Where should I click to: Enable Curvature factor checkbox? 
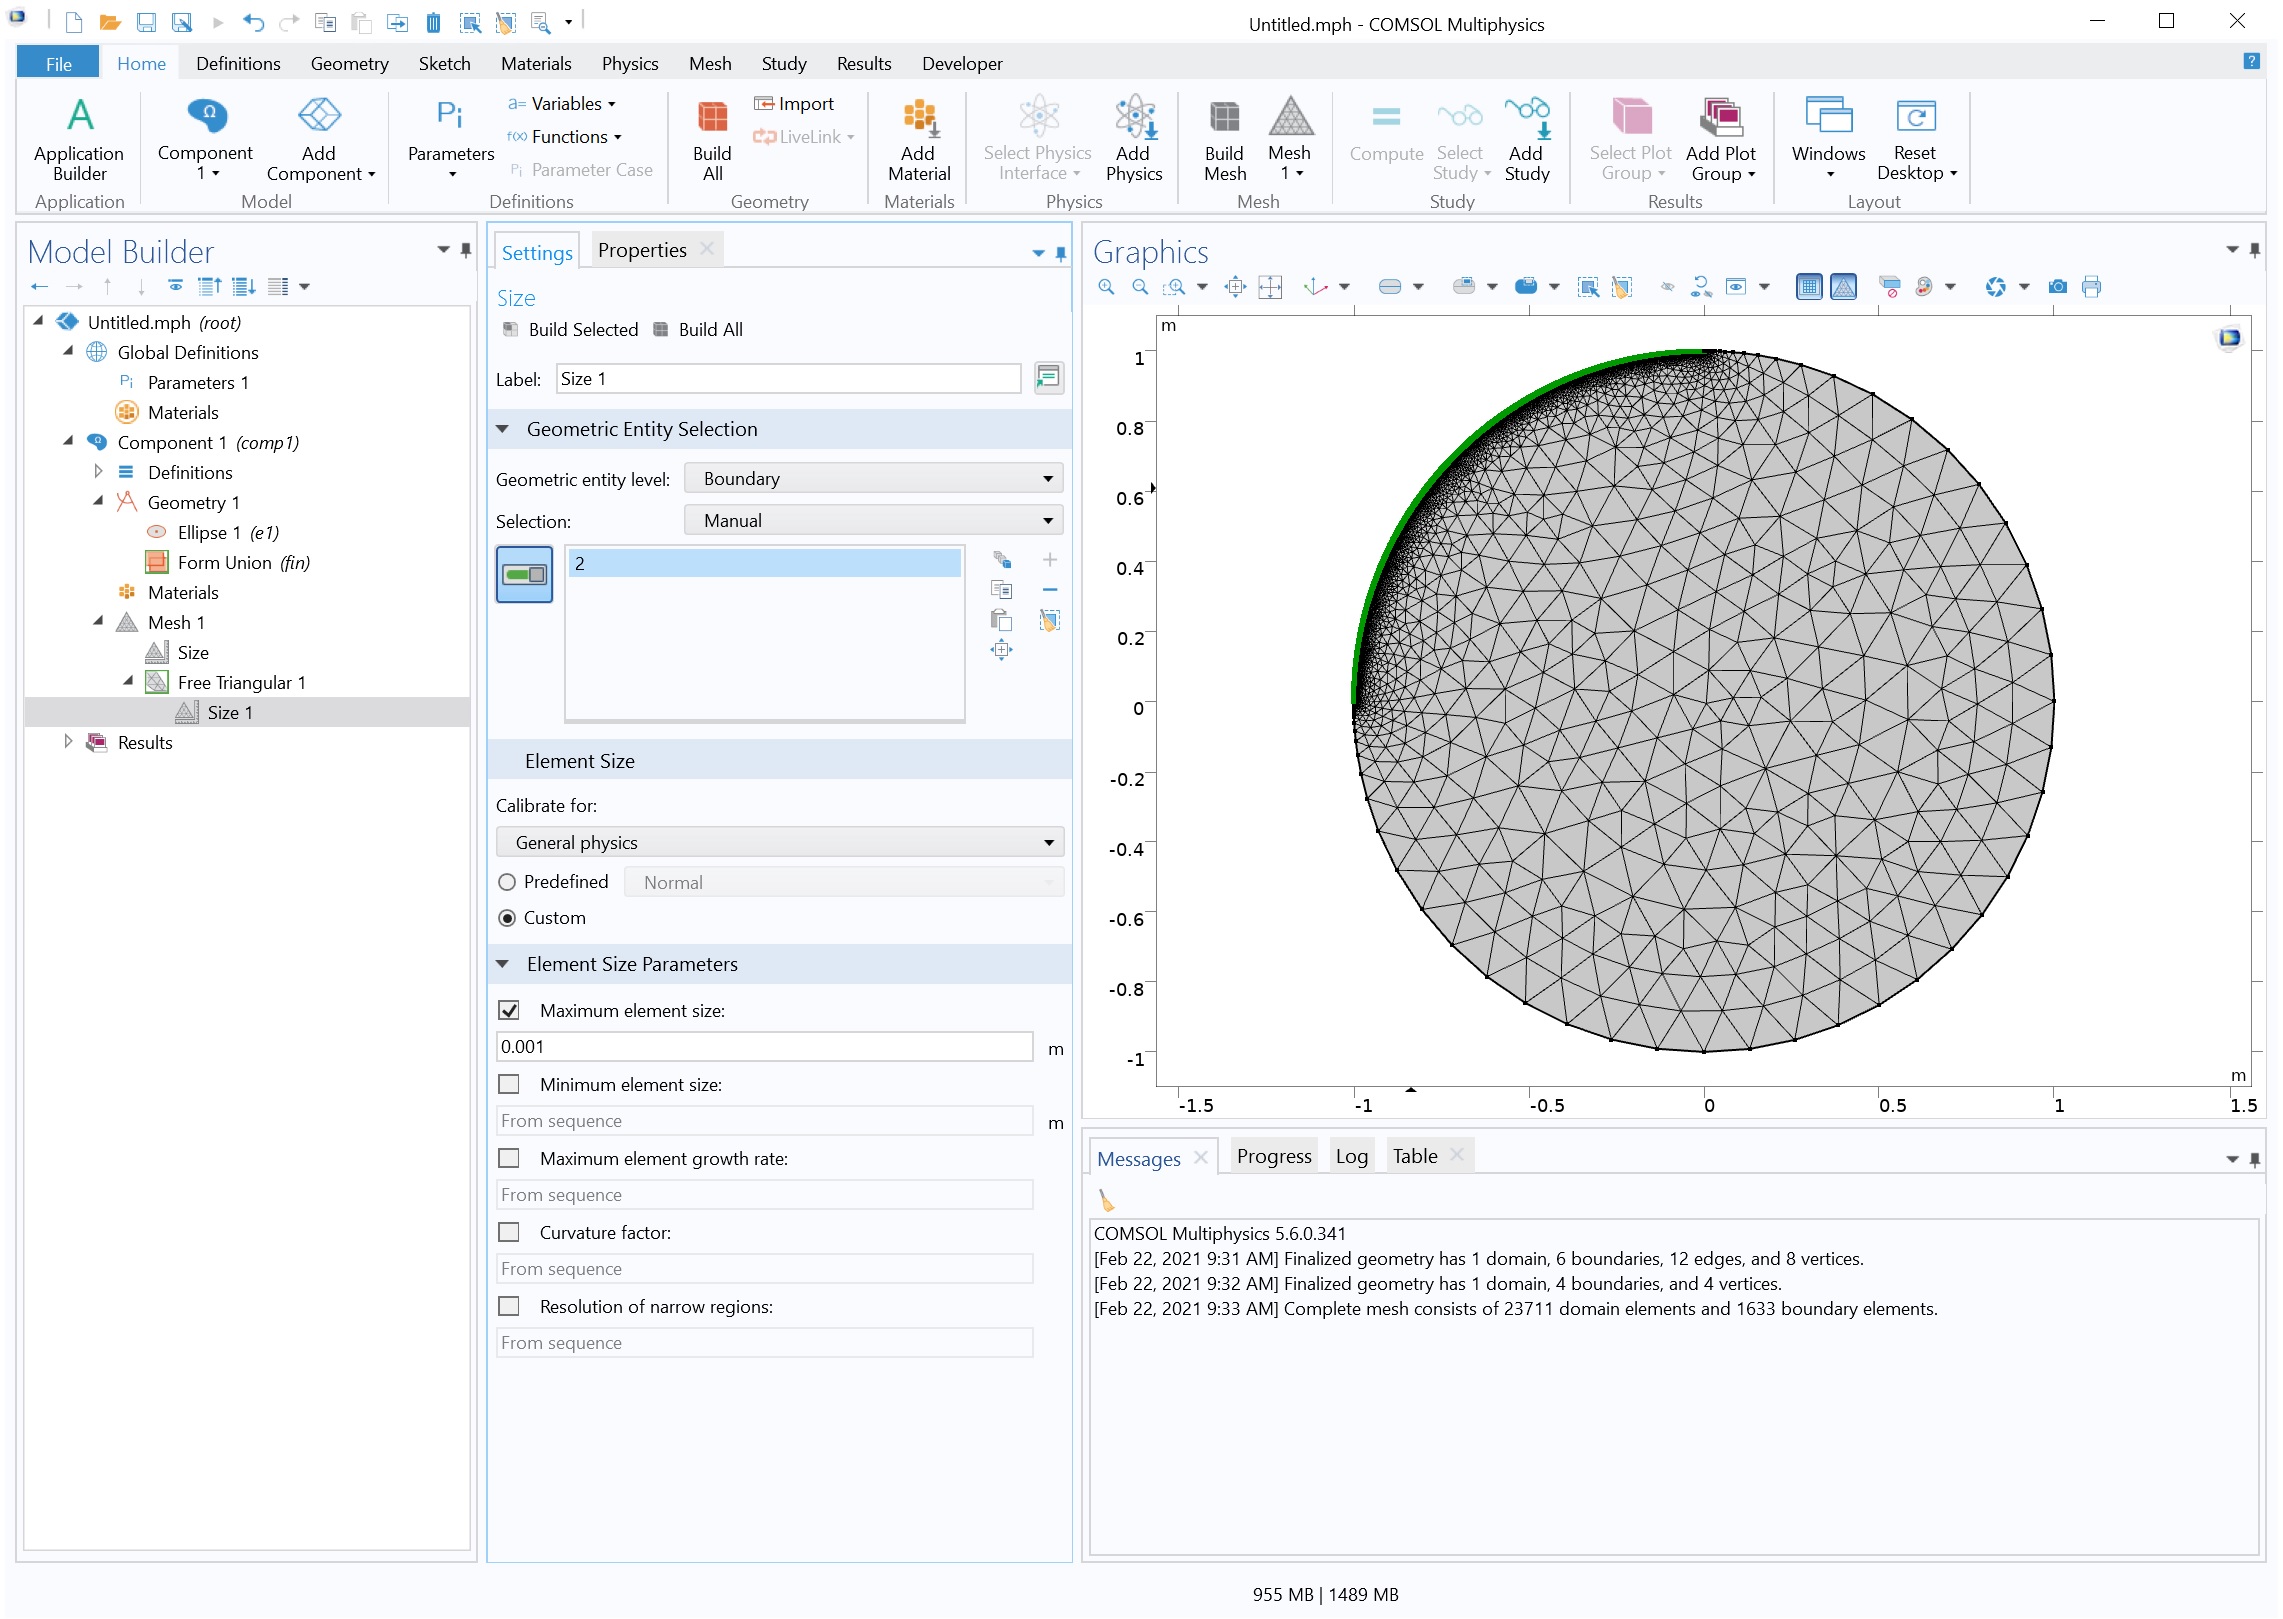(x=509, y=1232)
